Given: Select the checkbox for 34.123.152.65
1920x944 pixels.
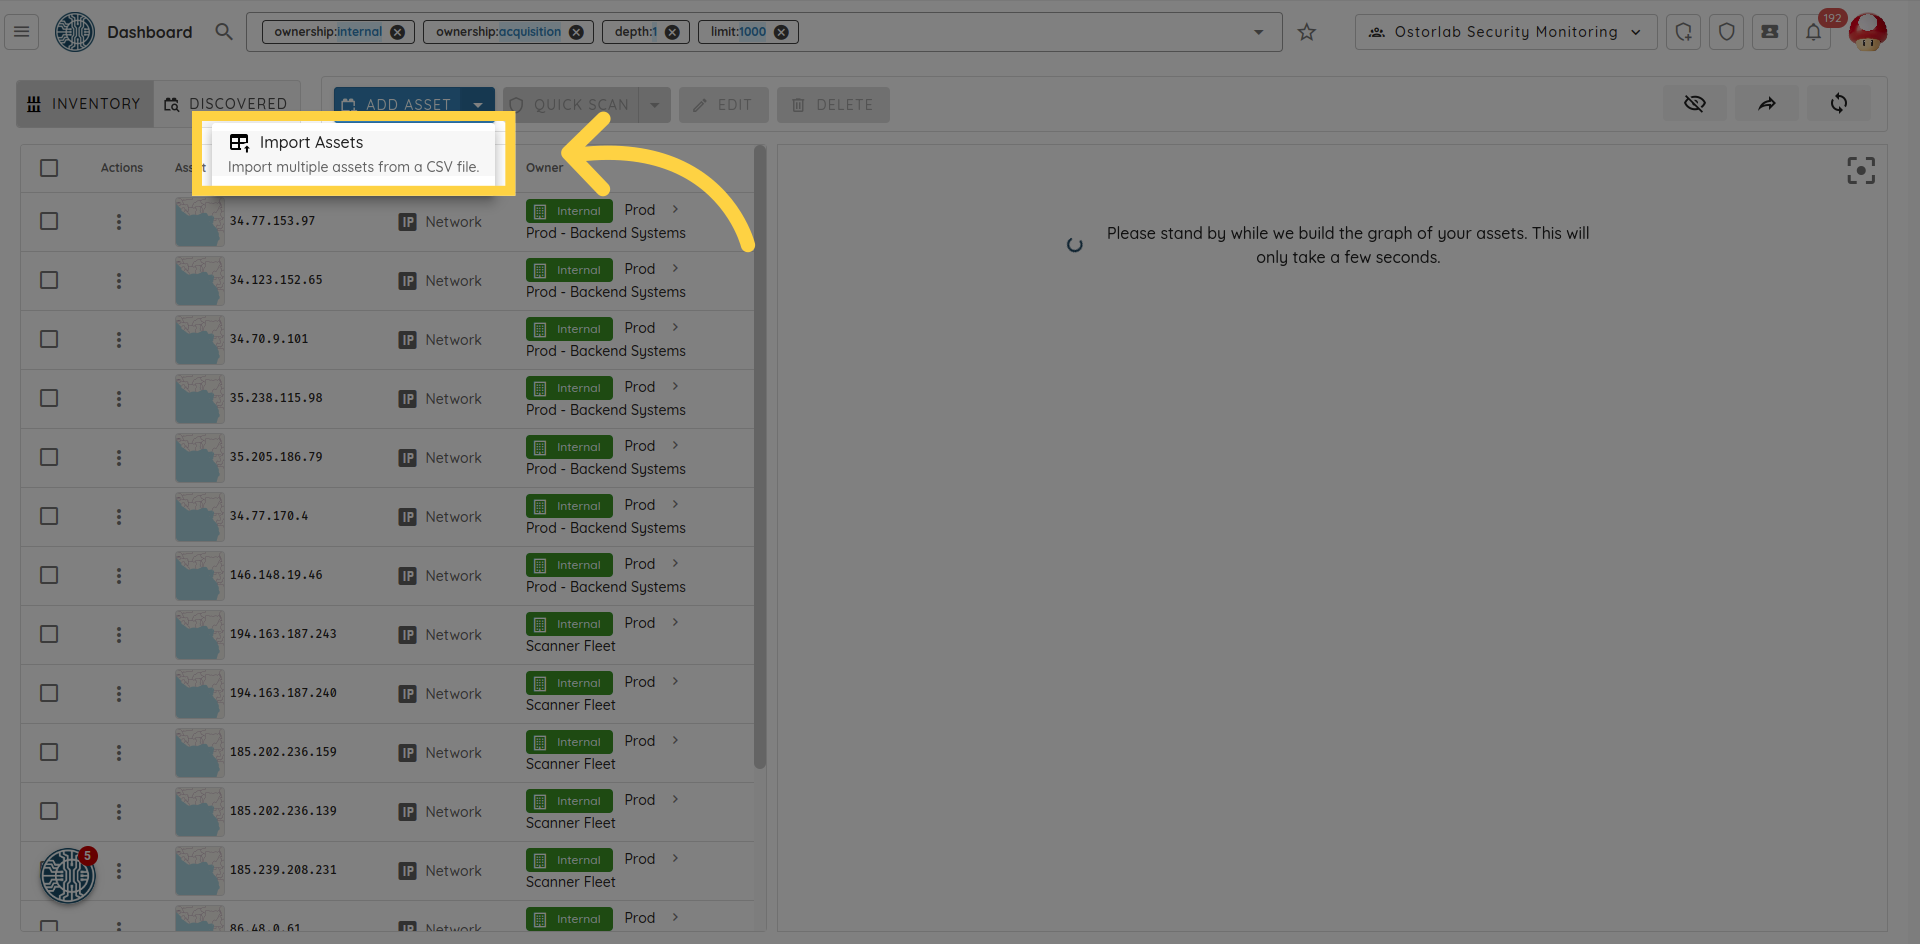Looking at the screenshot, I should [49, 281].
